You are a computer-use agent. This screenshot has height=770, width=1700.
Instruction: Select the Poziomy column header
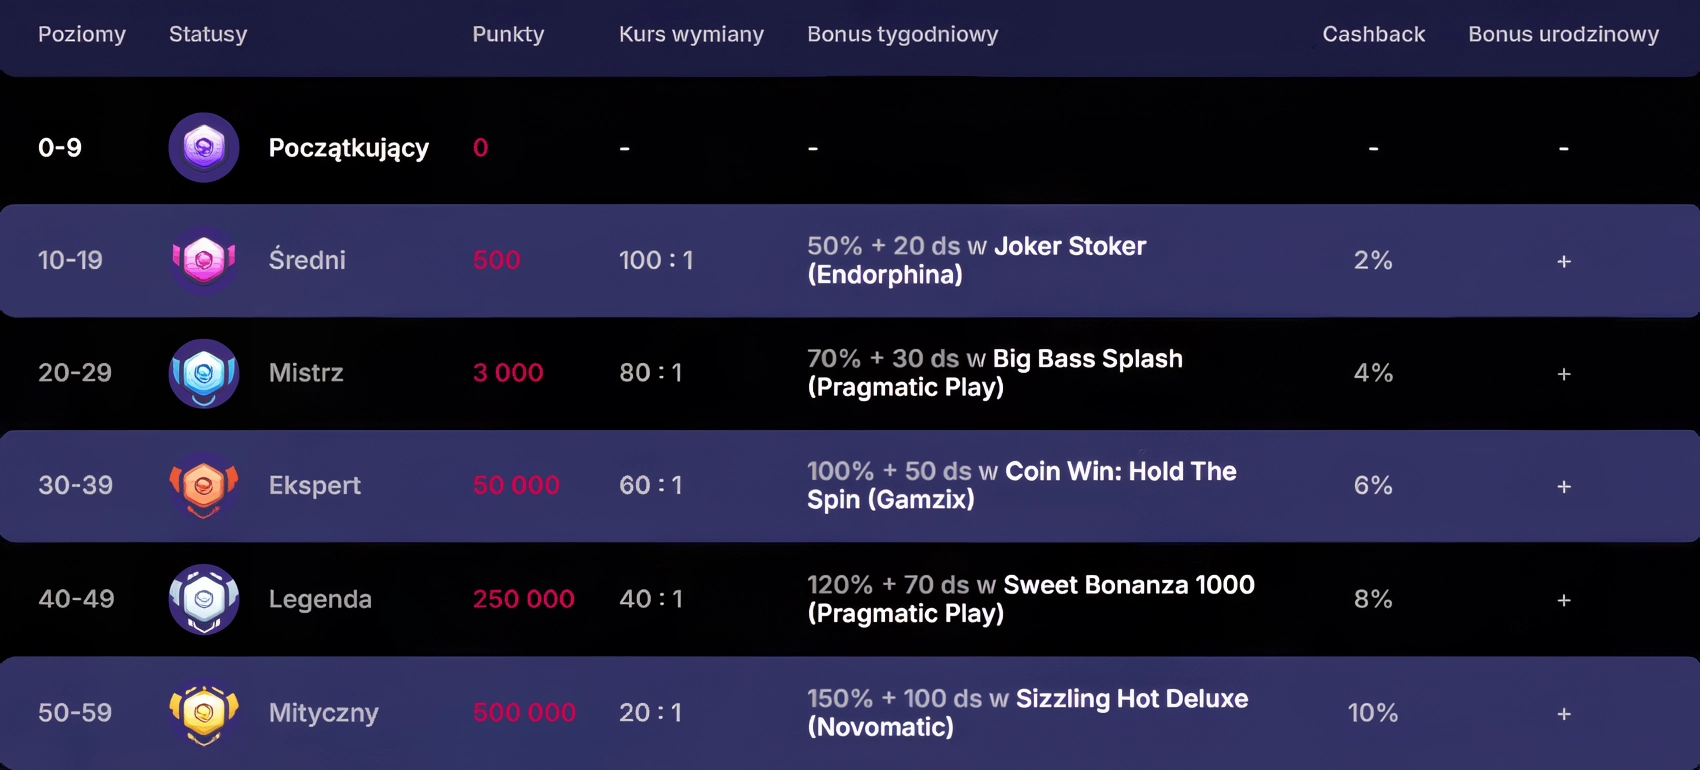(82, 34)
